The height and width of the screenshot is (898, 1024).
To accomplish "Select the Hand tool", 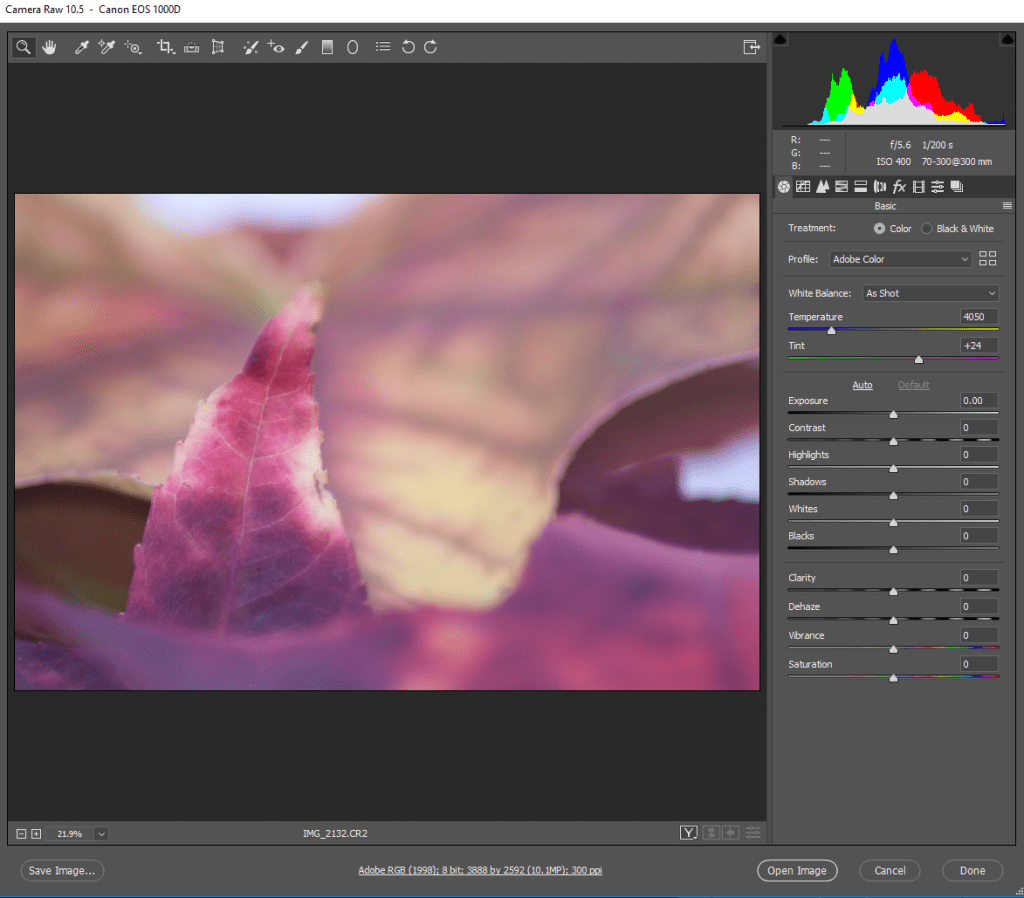I will (48, 47).
